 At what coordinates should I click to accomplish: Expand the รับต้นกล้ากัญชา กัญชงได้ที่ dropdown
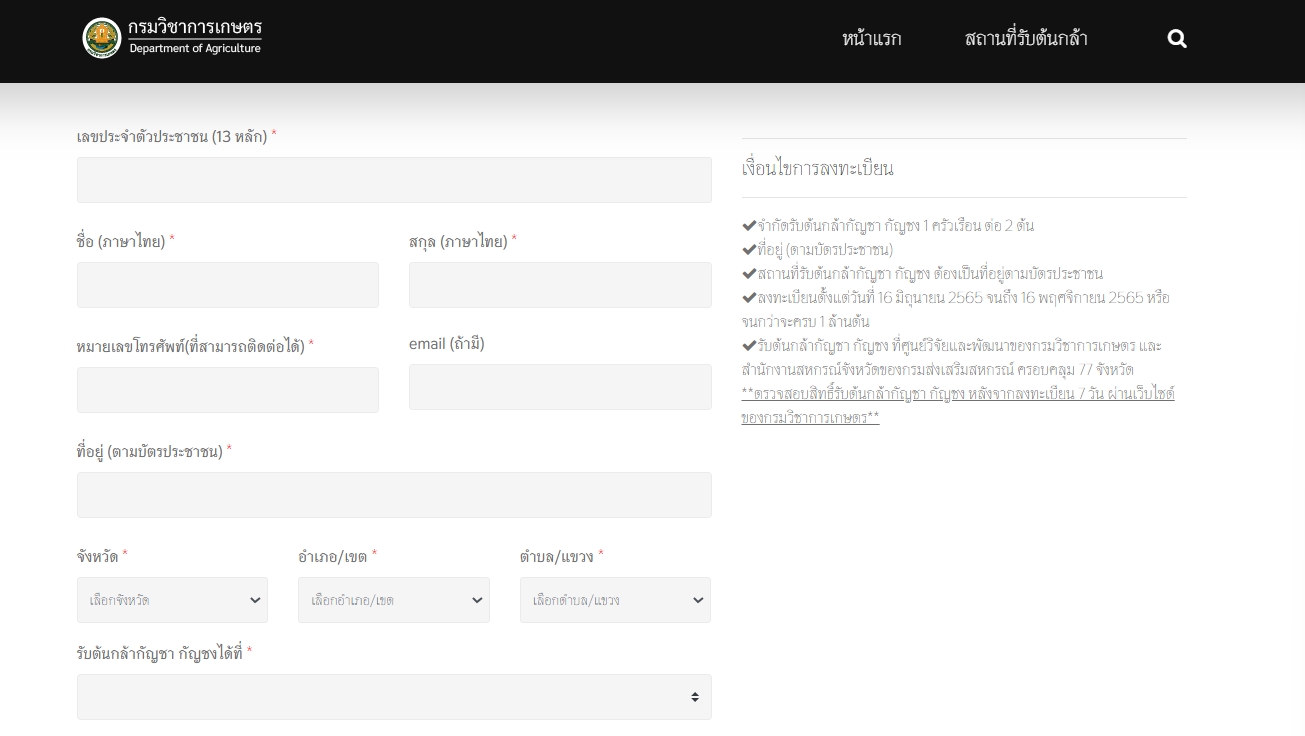coord(393,697)
